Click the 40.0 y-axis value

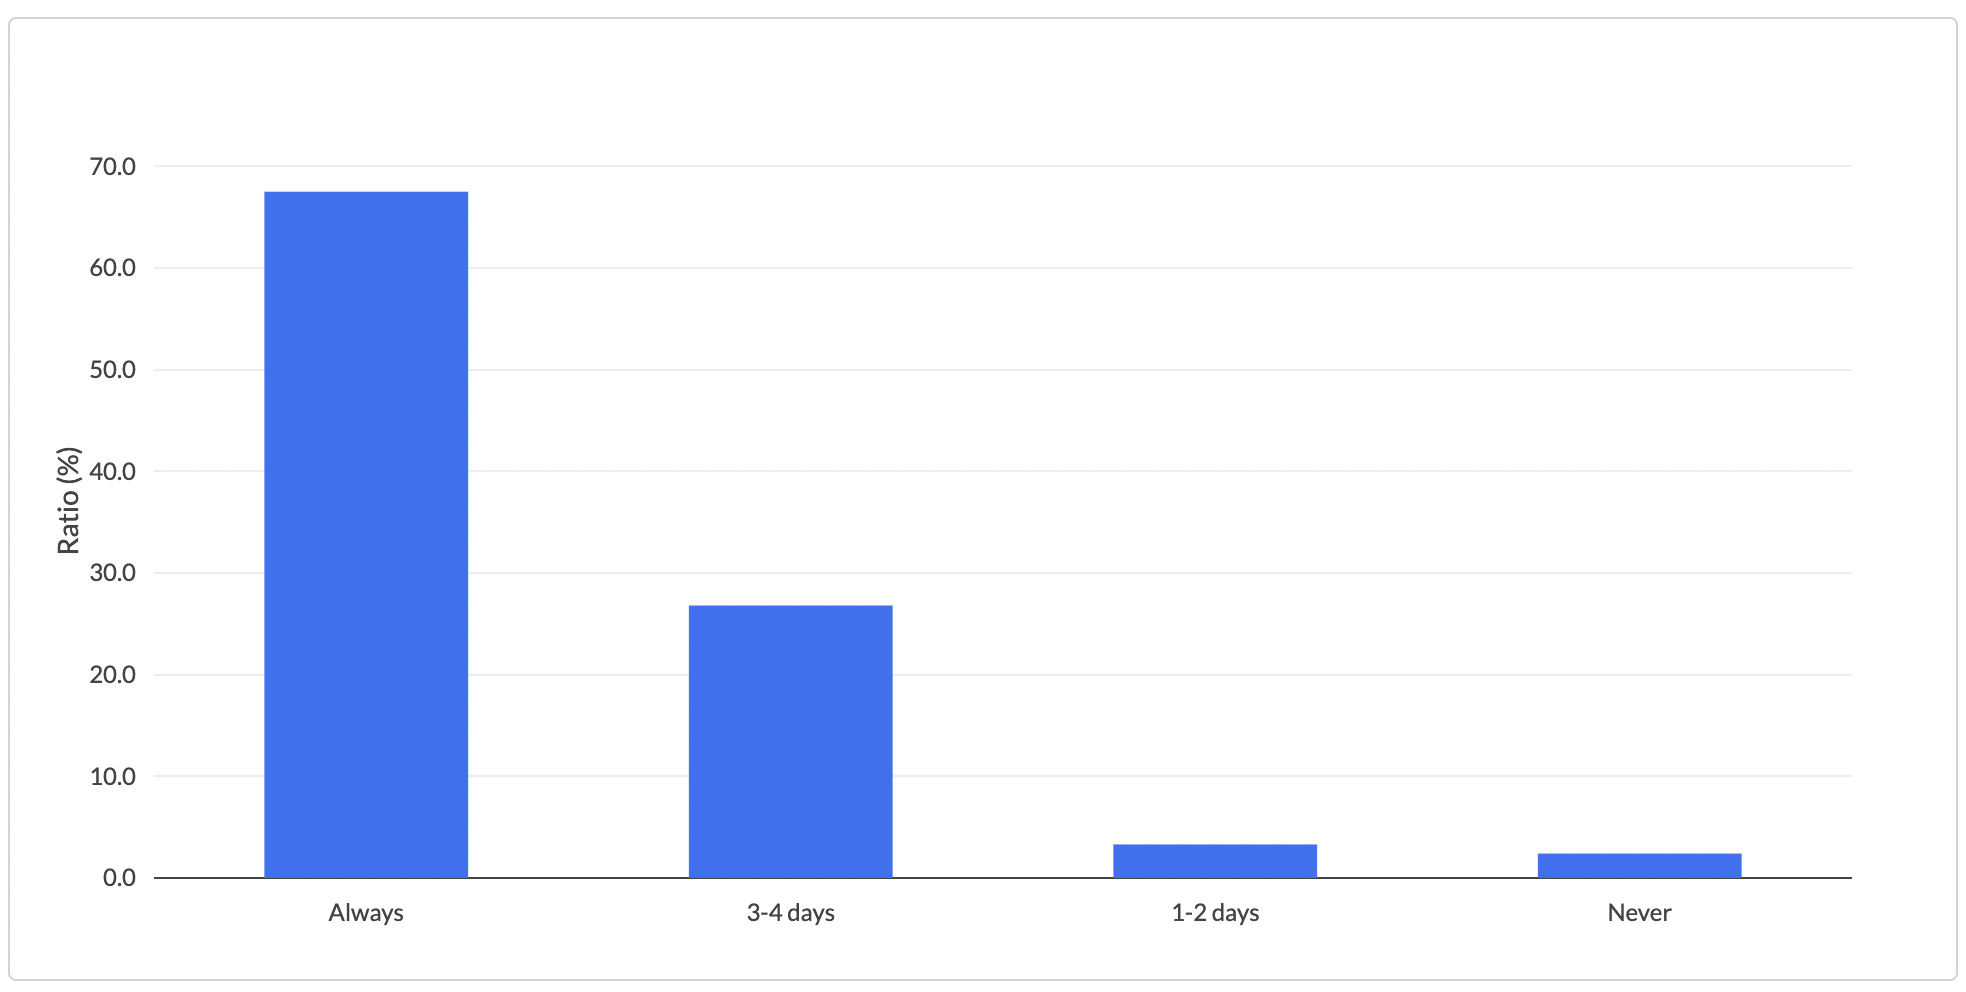tap(112, 472)
